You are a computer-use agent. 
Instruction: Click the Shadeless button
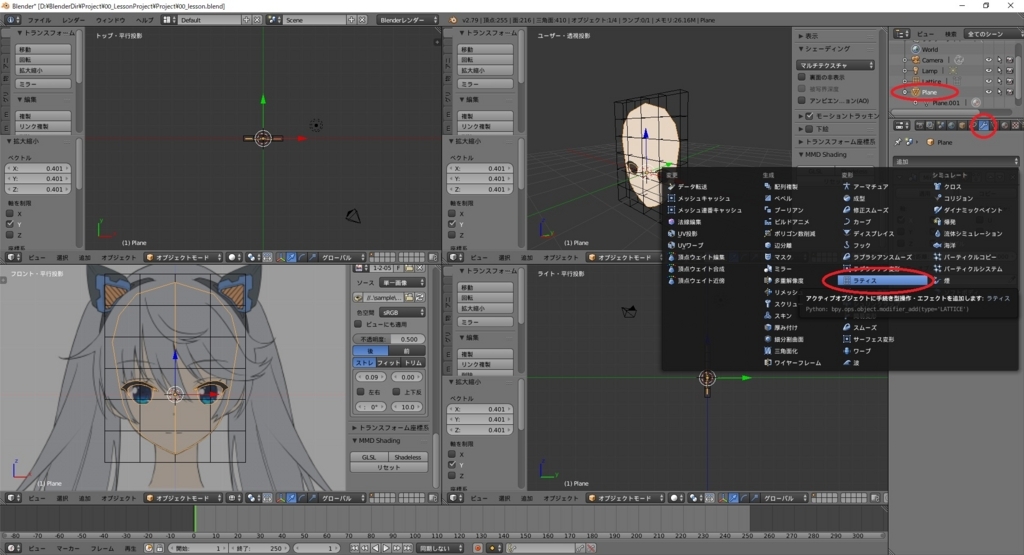[x=408, y=457]
